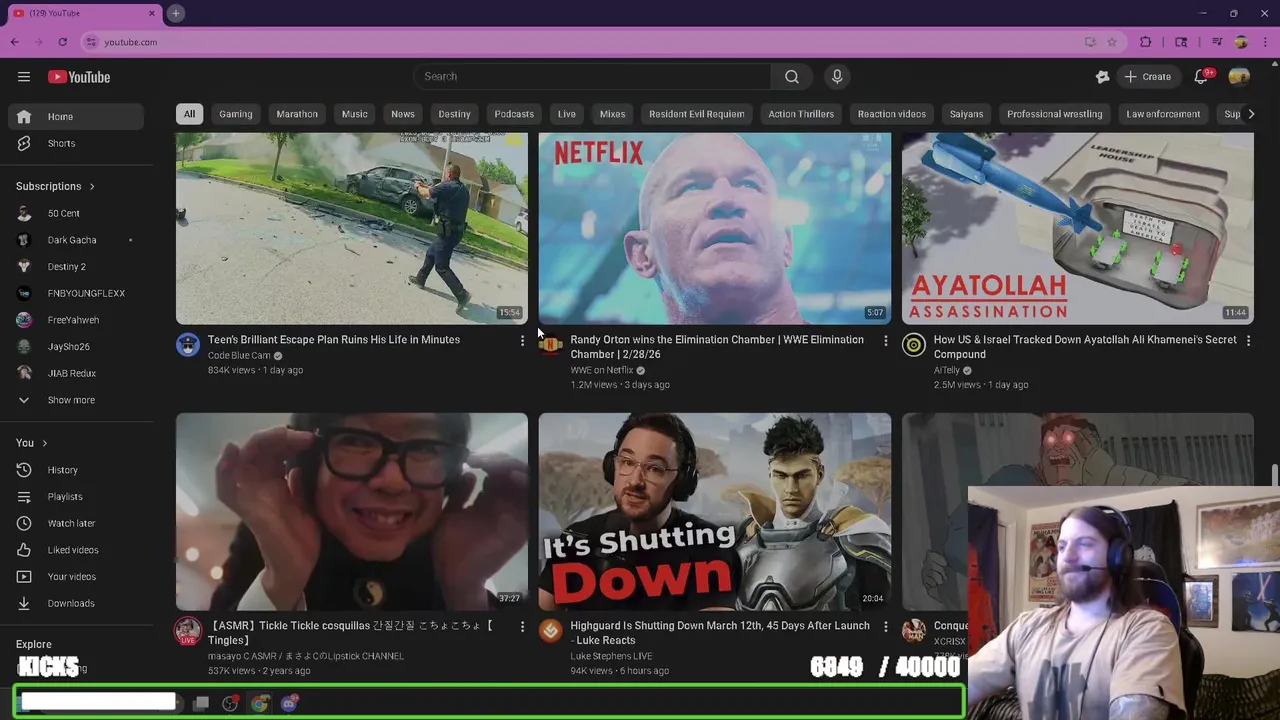
Task: Open OBS from the taskbar
Action: [230, 704]
